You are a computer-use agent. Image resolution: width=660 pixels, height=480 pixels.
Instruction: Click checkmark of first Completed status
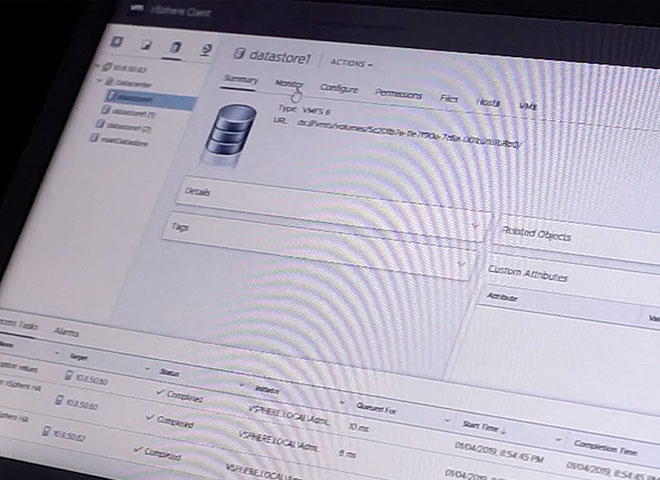coord(160,392)
